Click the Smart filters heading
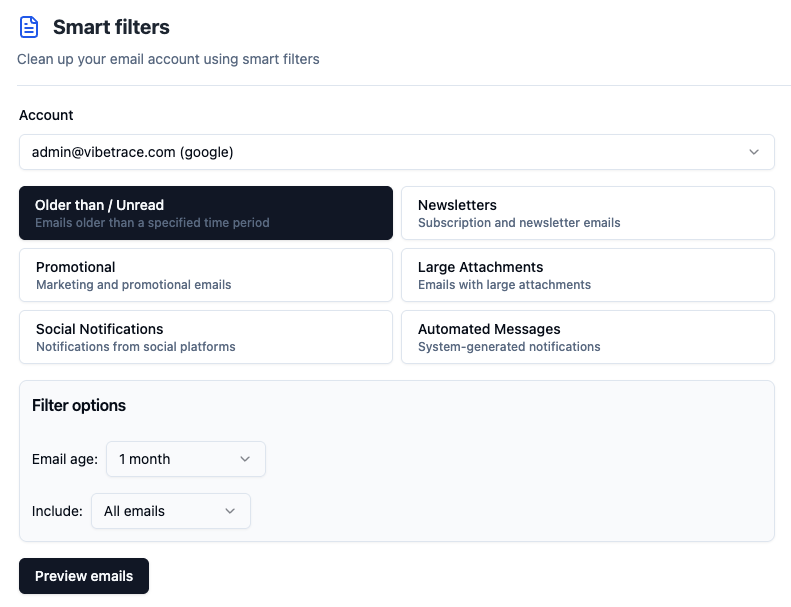The width and height of the screenshot is (791, 607). click(111, 27)
